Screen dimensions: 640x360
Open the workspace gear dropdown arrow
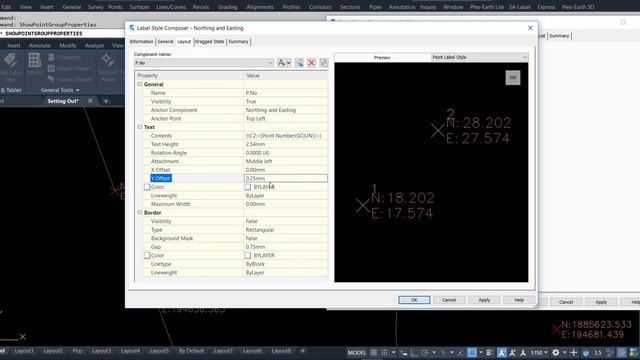564,353
